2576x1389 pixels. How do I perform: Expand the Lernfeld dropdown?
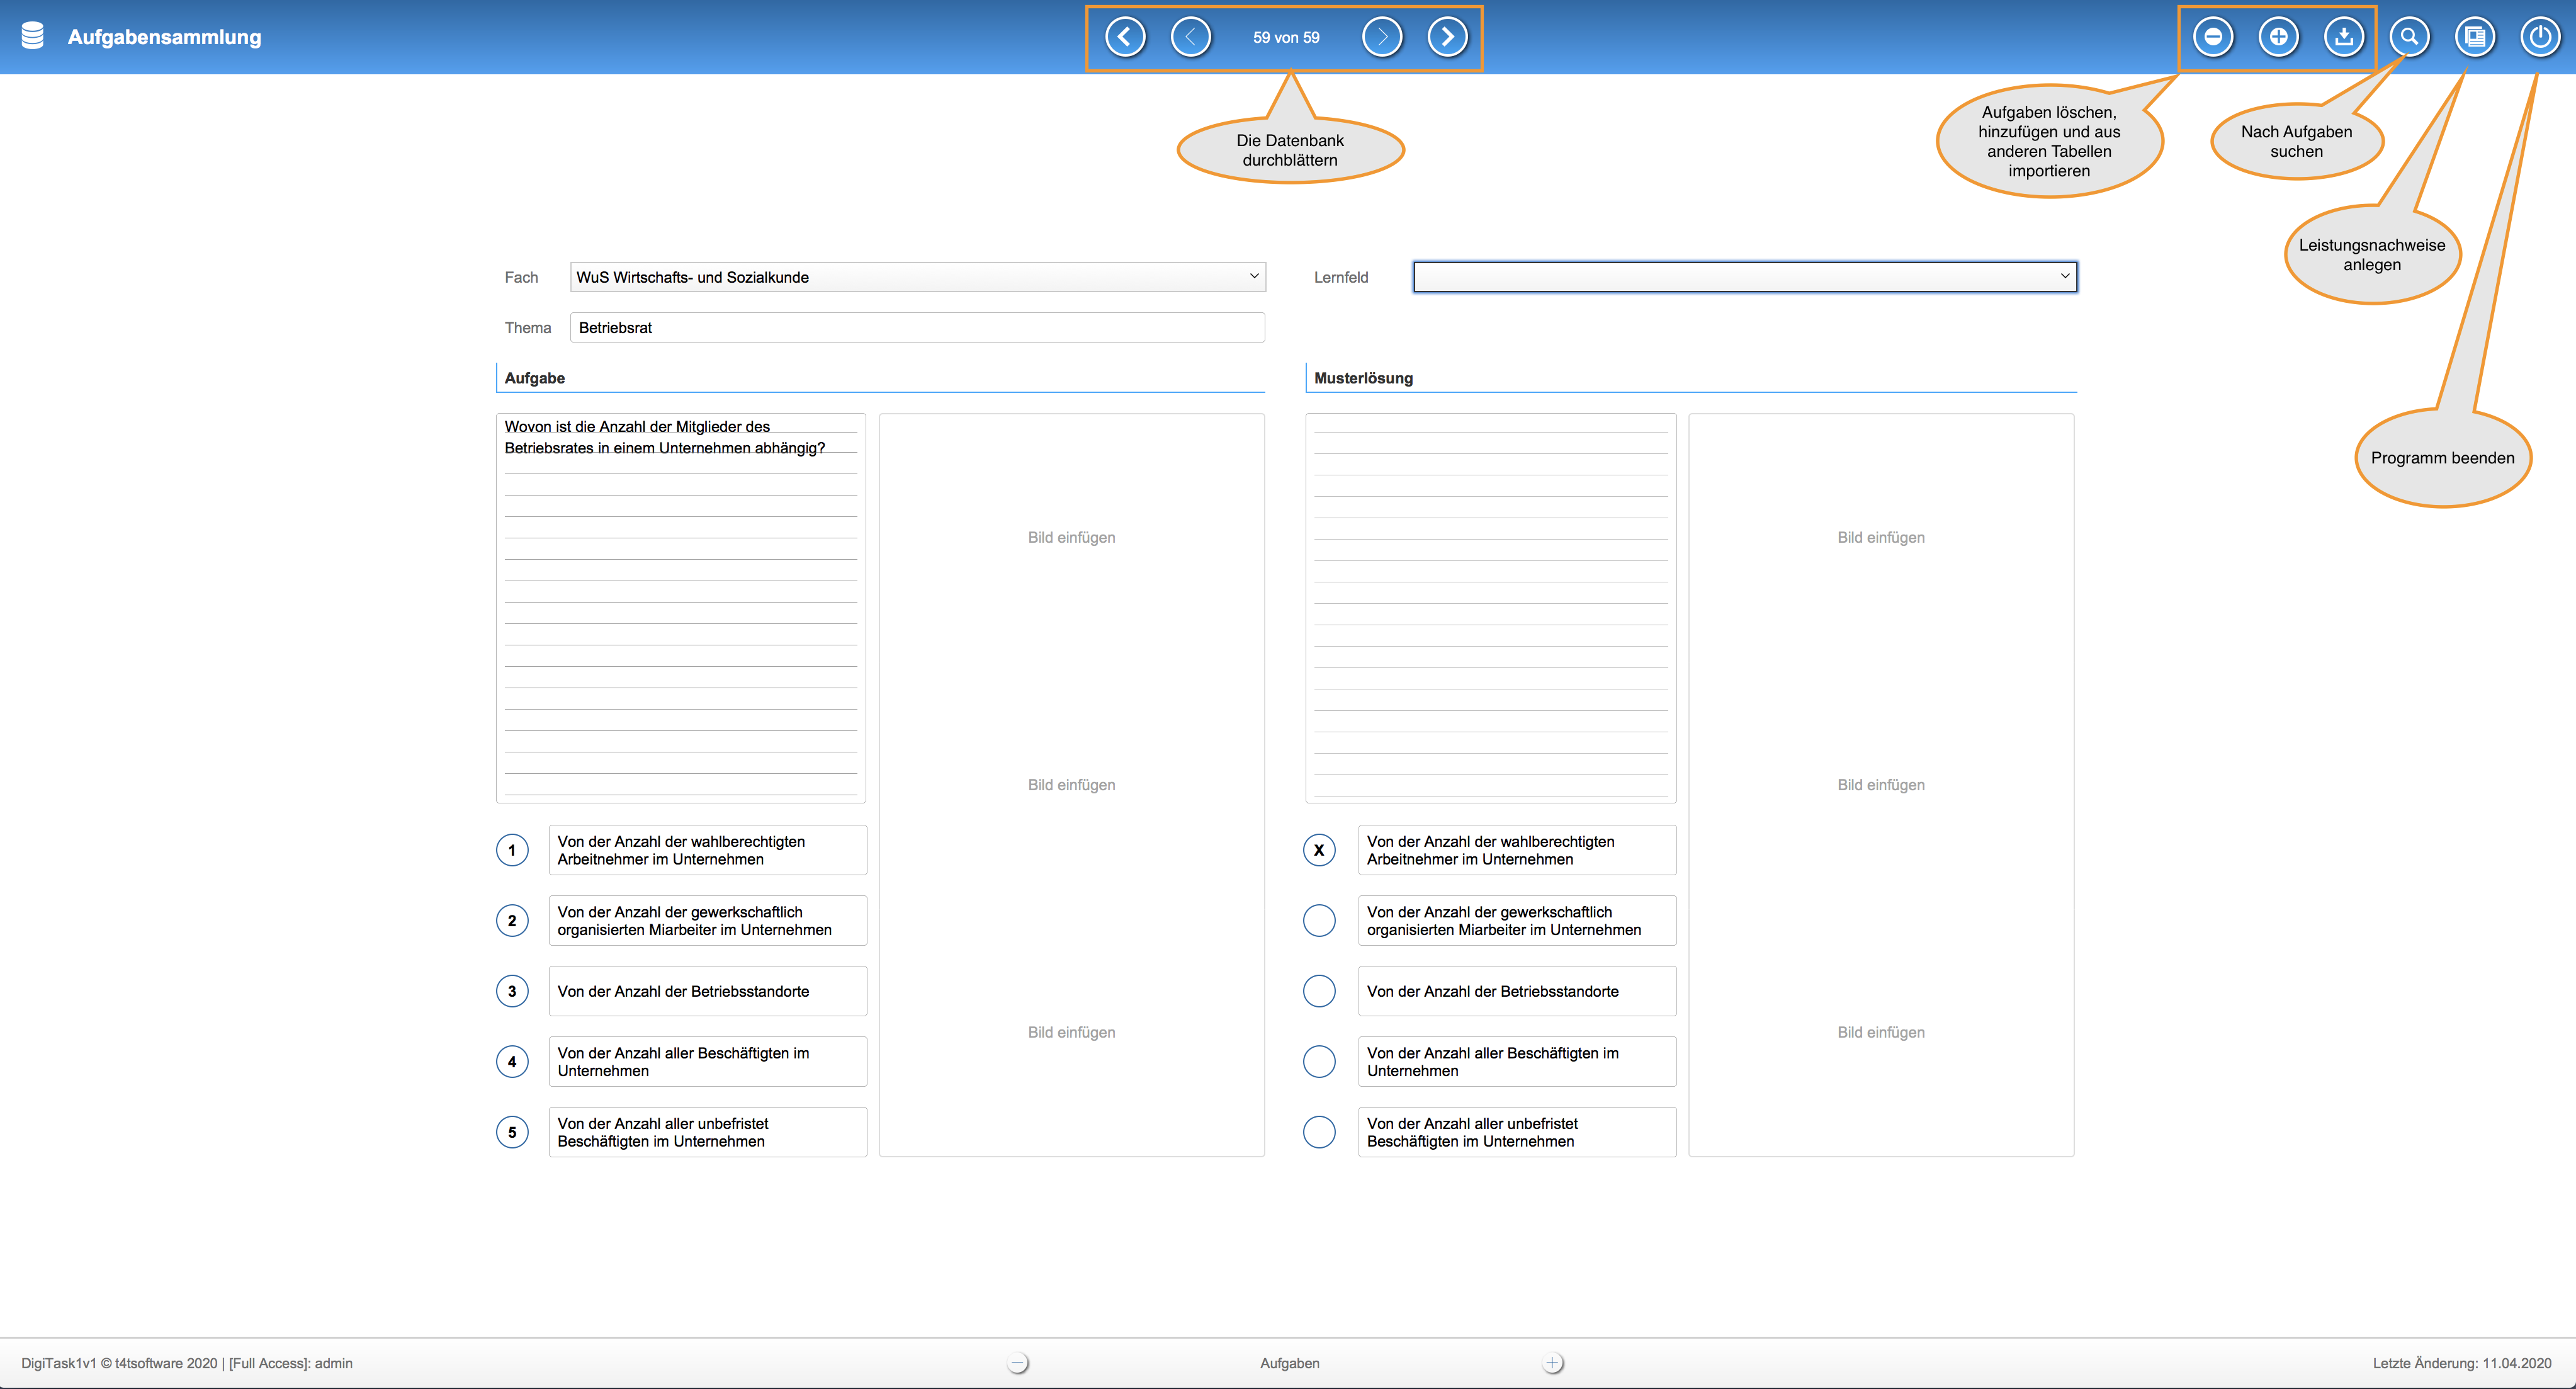point(1744,277)
